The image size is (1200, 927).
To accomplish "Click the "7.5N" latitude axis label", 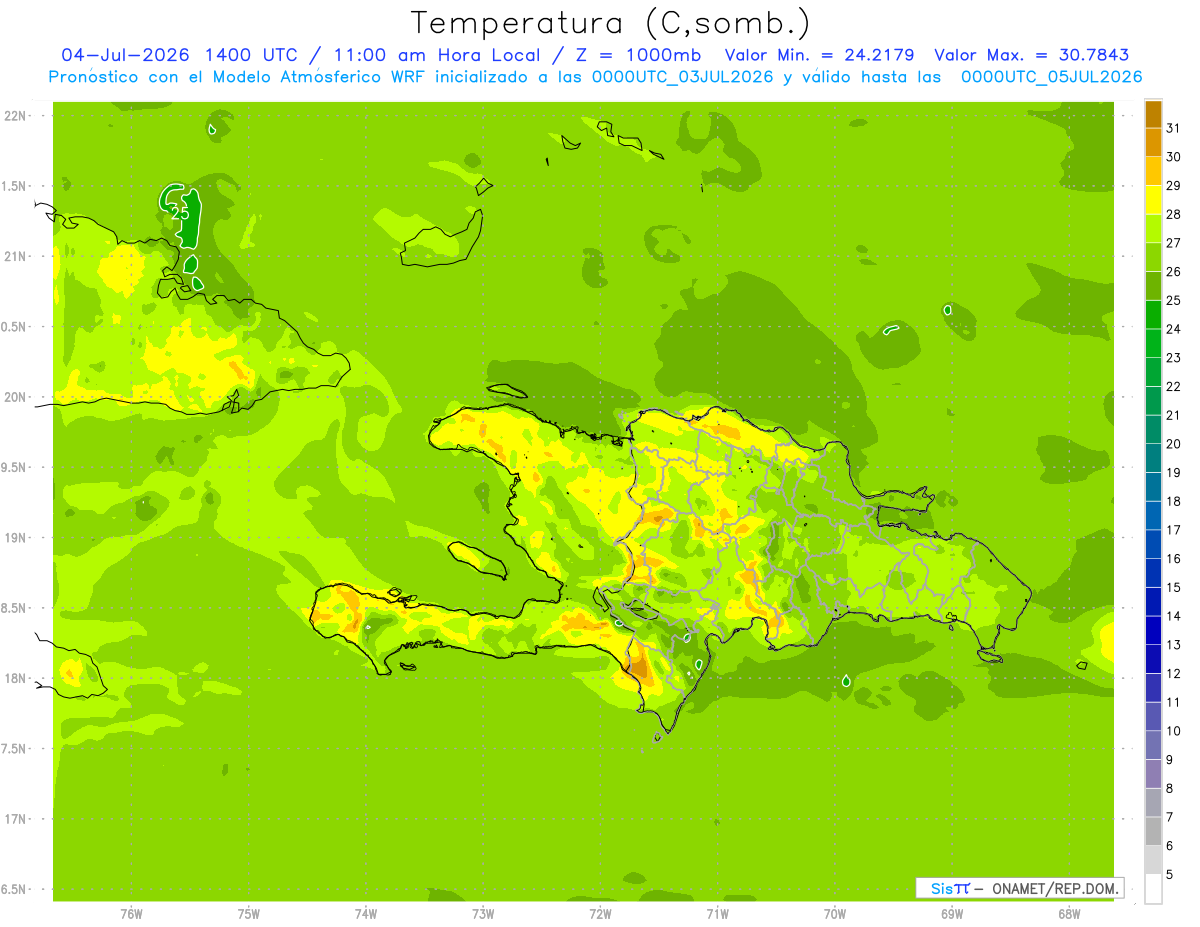I will pos(15,749).
